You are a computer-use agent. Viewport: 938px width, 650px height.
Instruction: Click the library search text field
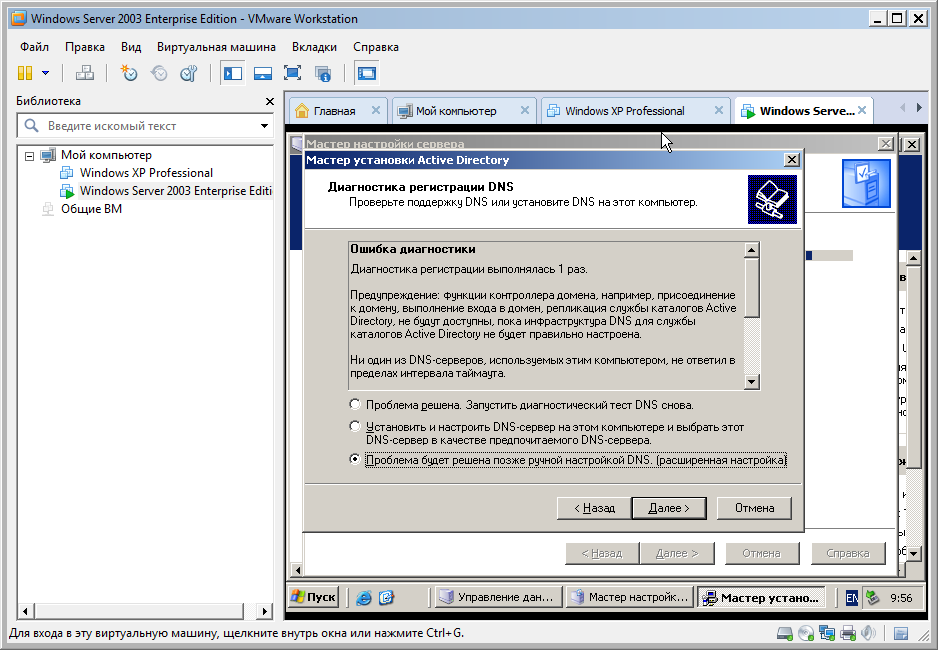coord(144,126)
